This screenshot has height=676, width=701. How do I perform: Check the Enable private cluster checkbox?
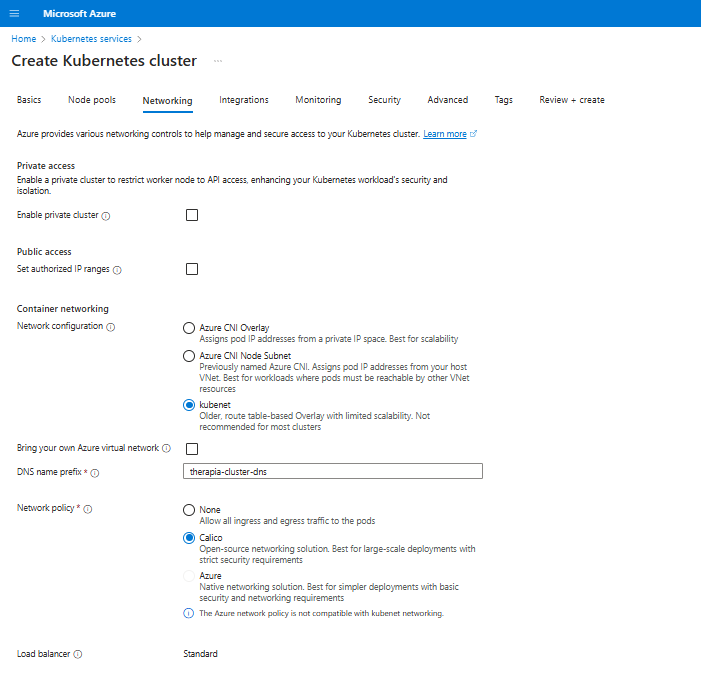(192, 215)
